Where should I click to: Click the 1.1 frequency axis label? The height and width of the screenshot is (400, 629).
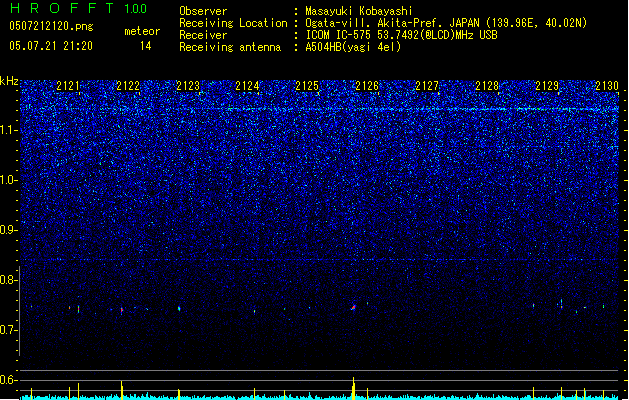point(8,130)
